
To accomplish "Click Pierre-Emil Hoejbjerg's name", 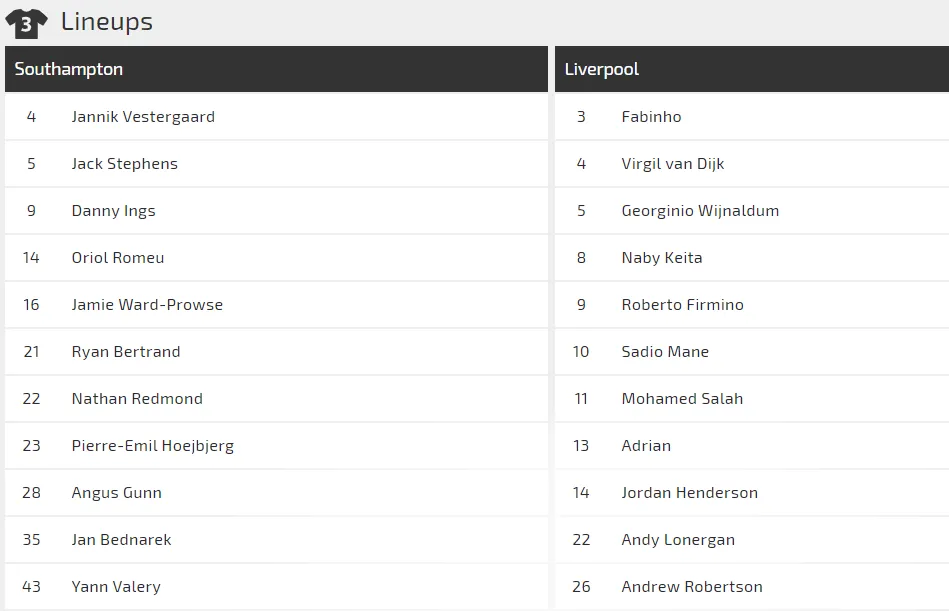I will (x=152, y=446).
